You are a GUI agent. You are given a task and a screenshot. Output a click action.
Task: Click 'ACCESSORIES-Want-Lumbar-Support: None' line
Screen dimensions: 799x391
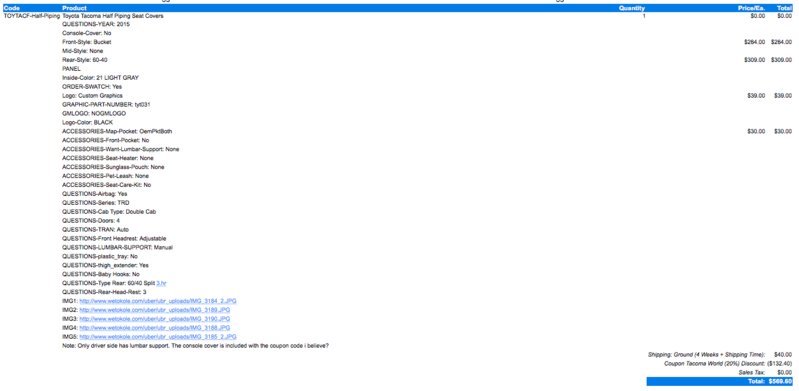point(120,149)
